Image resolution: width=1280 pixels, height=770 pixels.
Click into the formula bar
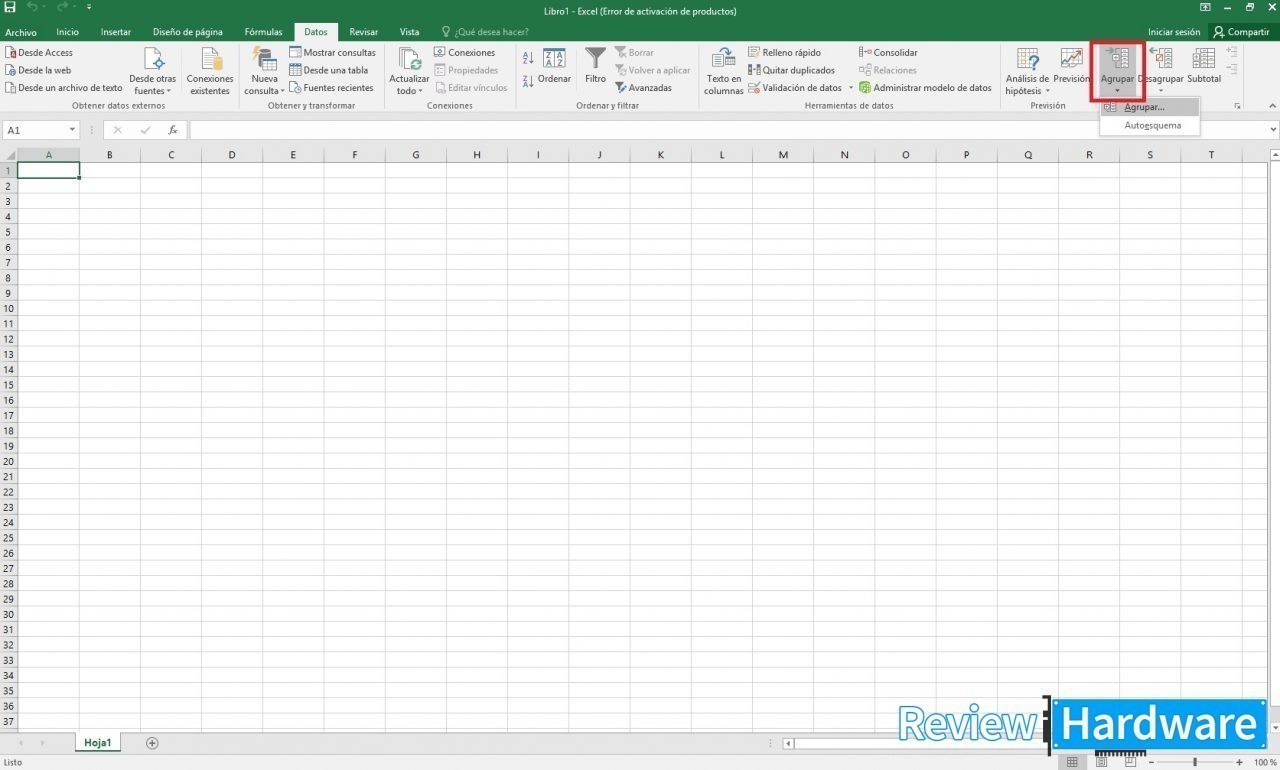727,130
